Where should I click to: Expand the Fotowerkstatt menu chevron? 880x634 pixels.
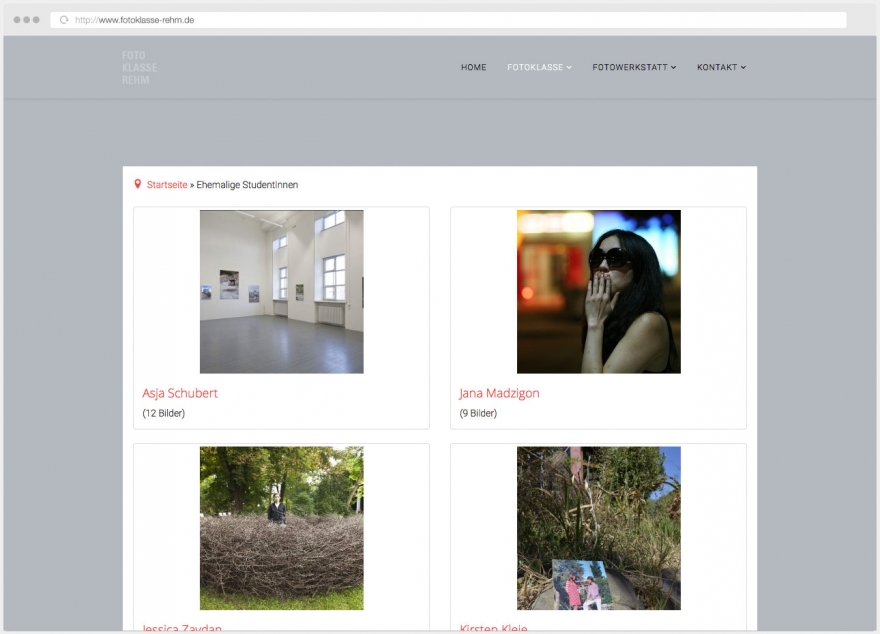[x=673, y=67]
